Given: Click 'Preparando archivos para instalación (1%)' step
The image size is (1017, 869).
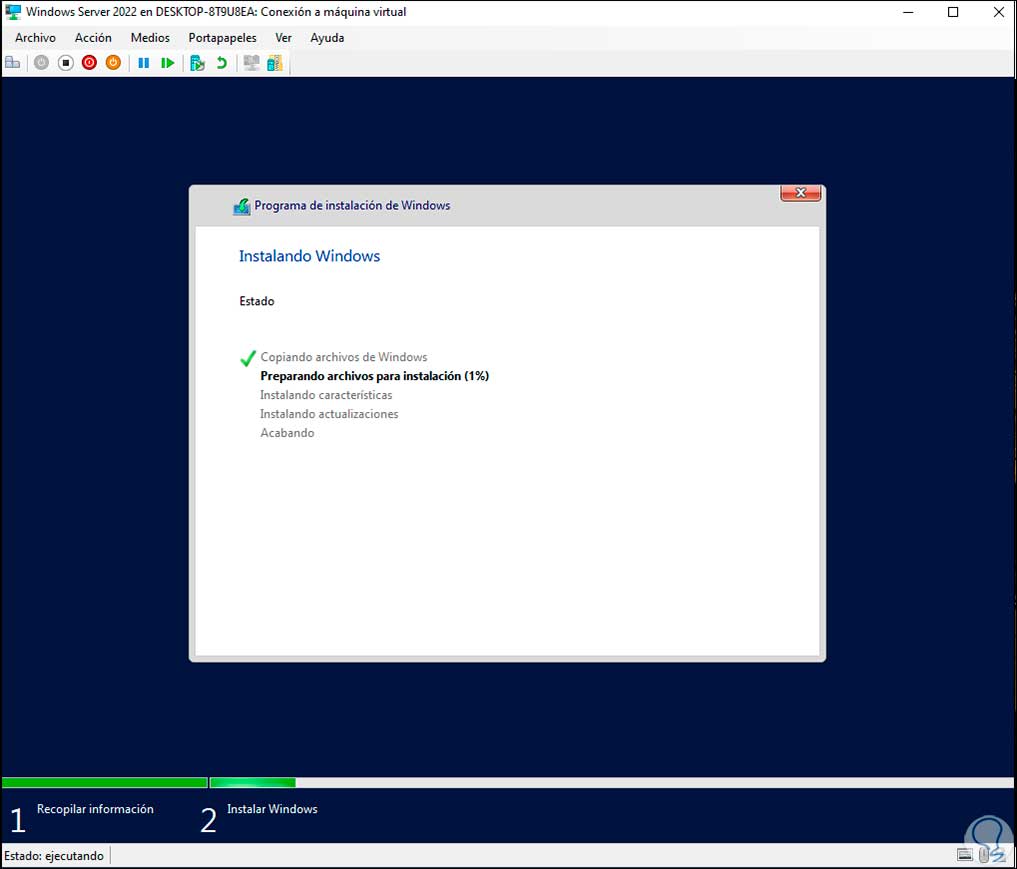Looking at the screenshot, I should coord(374,375).
